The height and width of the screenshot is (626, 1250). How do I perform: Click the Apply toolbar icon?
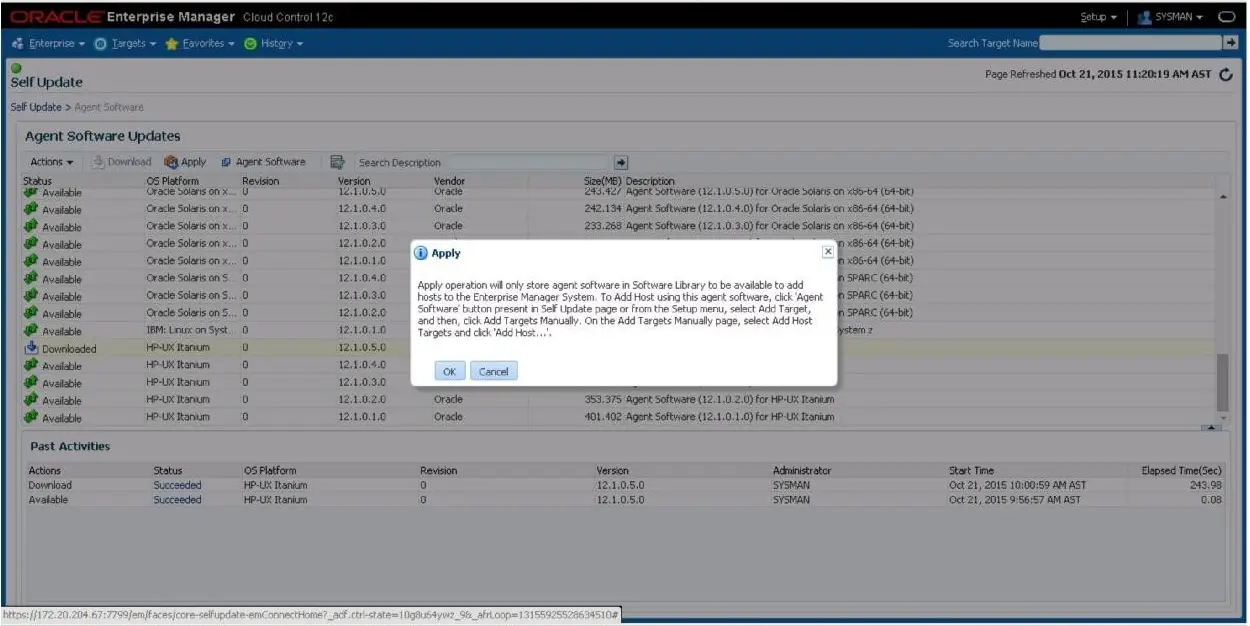coord(172,162)
